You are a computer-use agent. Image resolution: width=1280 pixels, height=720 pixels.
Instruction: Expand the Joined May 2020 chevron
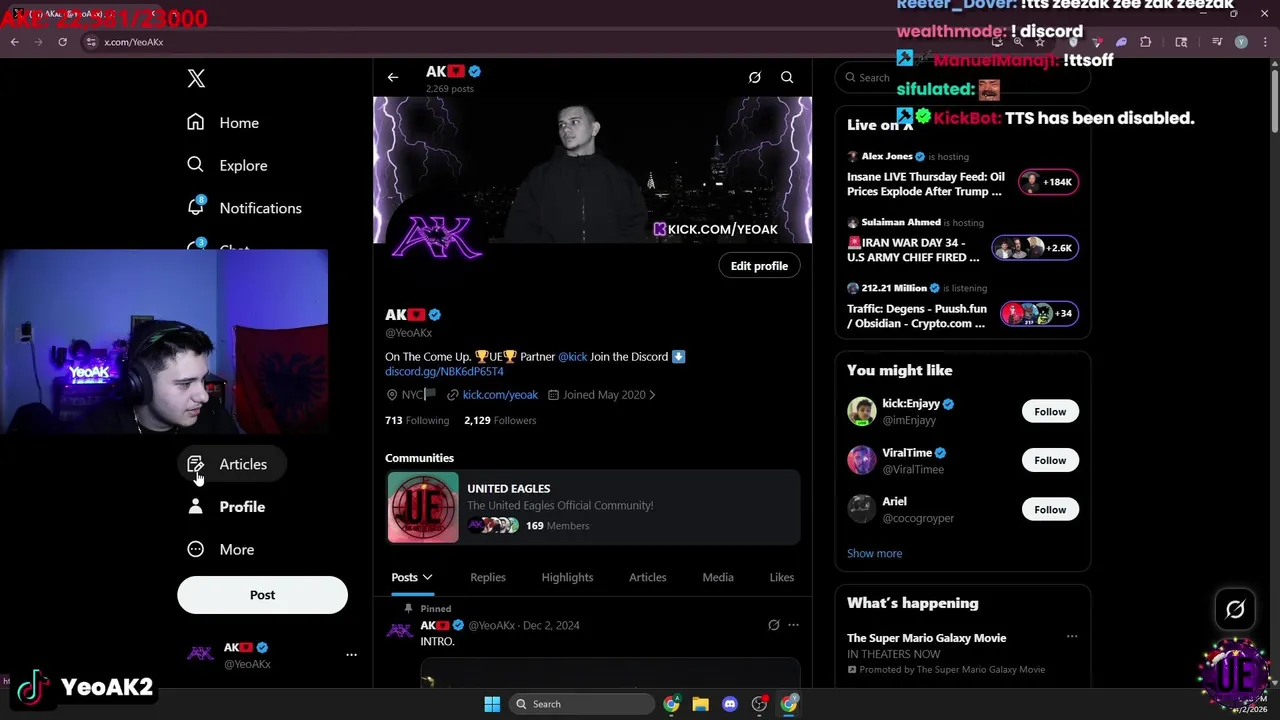click(653, 395)
